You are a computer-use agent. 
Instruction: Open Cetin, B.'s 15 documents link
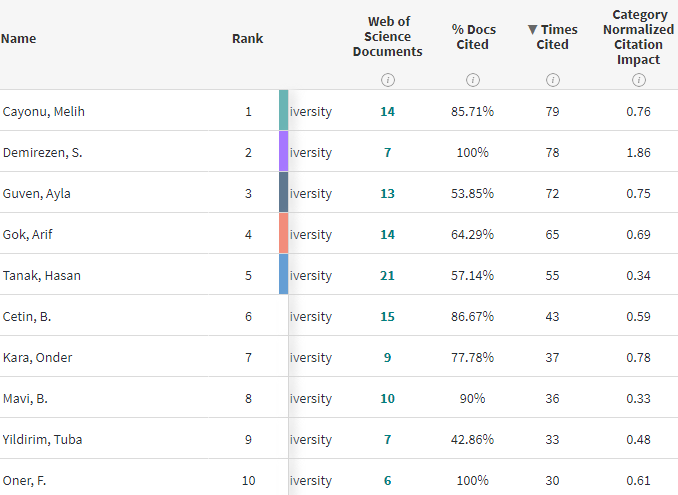click(x=388, y=316)
